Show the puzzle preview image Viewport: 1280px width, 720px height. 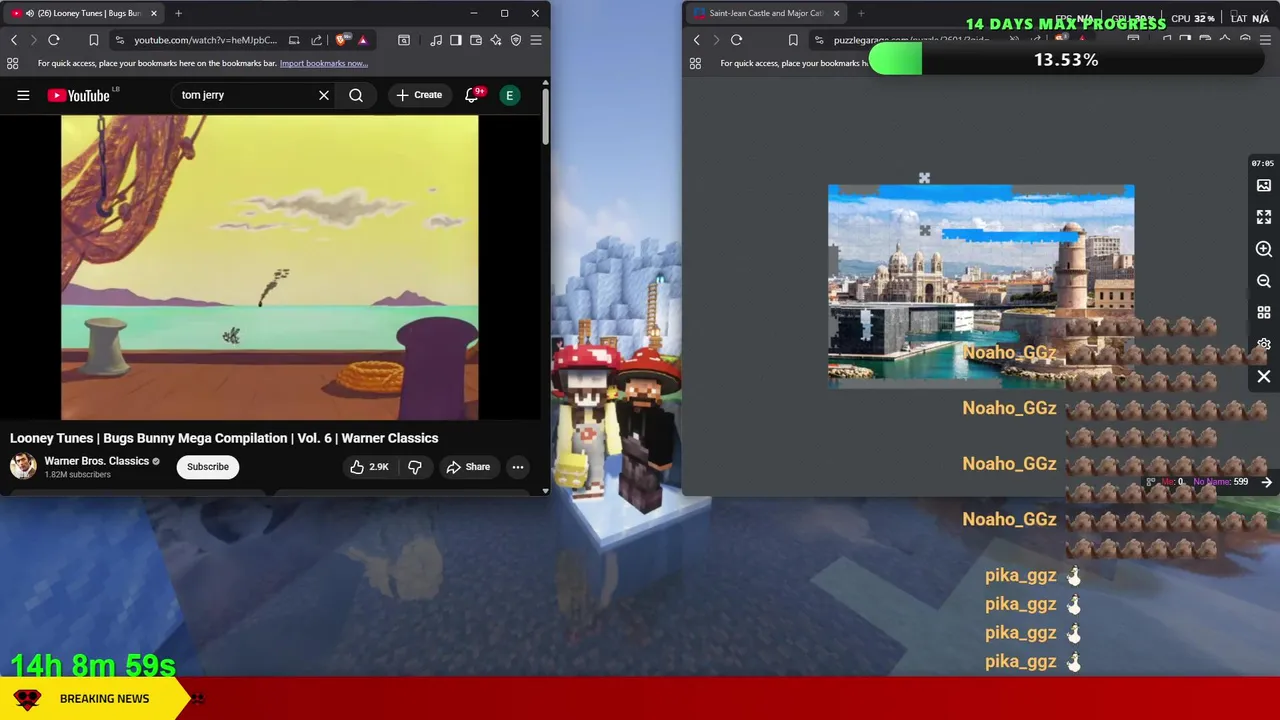coord(1264,186)
